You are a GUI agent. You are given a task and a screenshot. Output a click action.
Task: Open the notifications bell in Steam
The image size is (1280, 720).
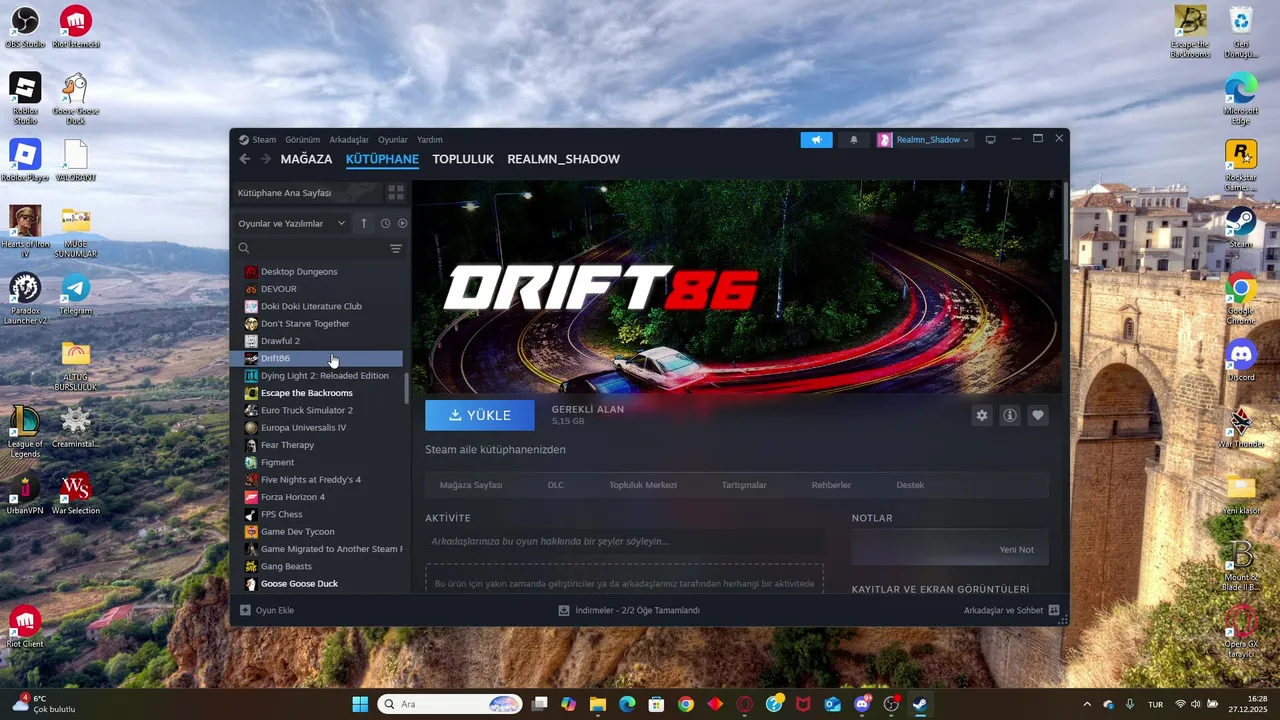pyautogui.click(x=853, y=140)
